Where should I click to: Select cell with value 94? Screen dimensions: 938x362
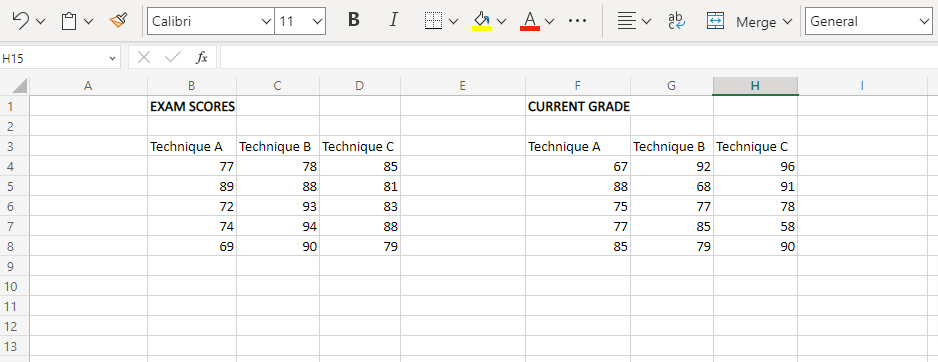tap(278, 226)
